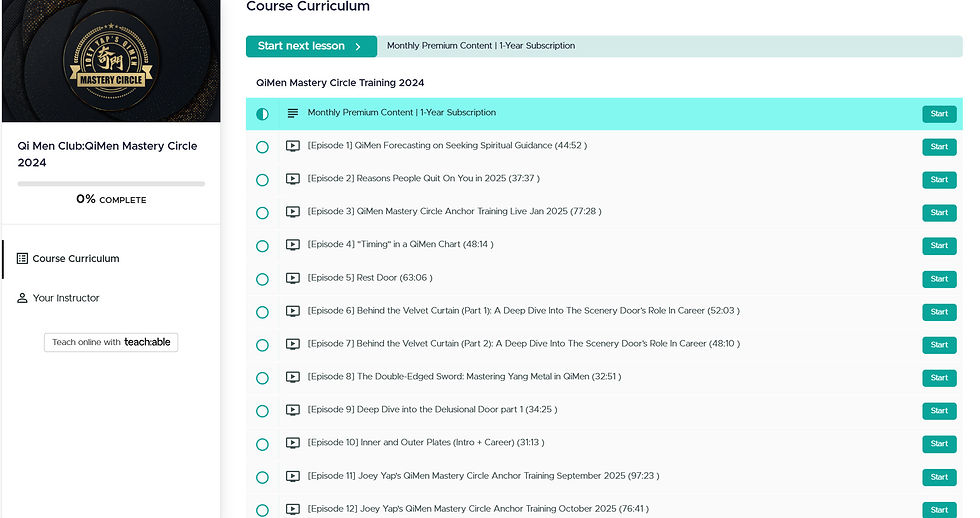Click the 0% complete progress bar
The image size is (980, 518).
point(111,184)
